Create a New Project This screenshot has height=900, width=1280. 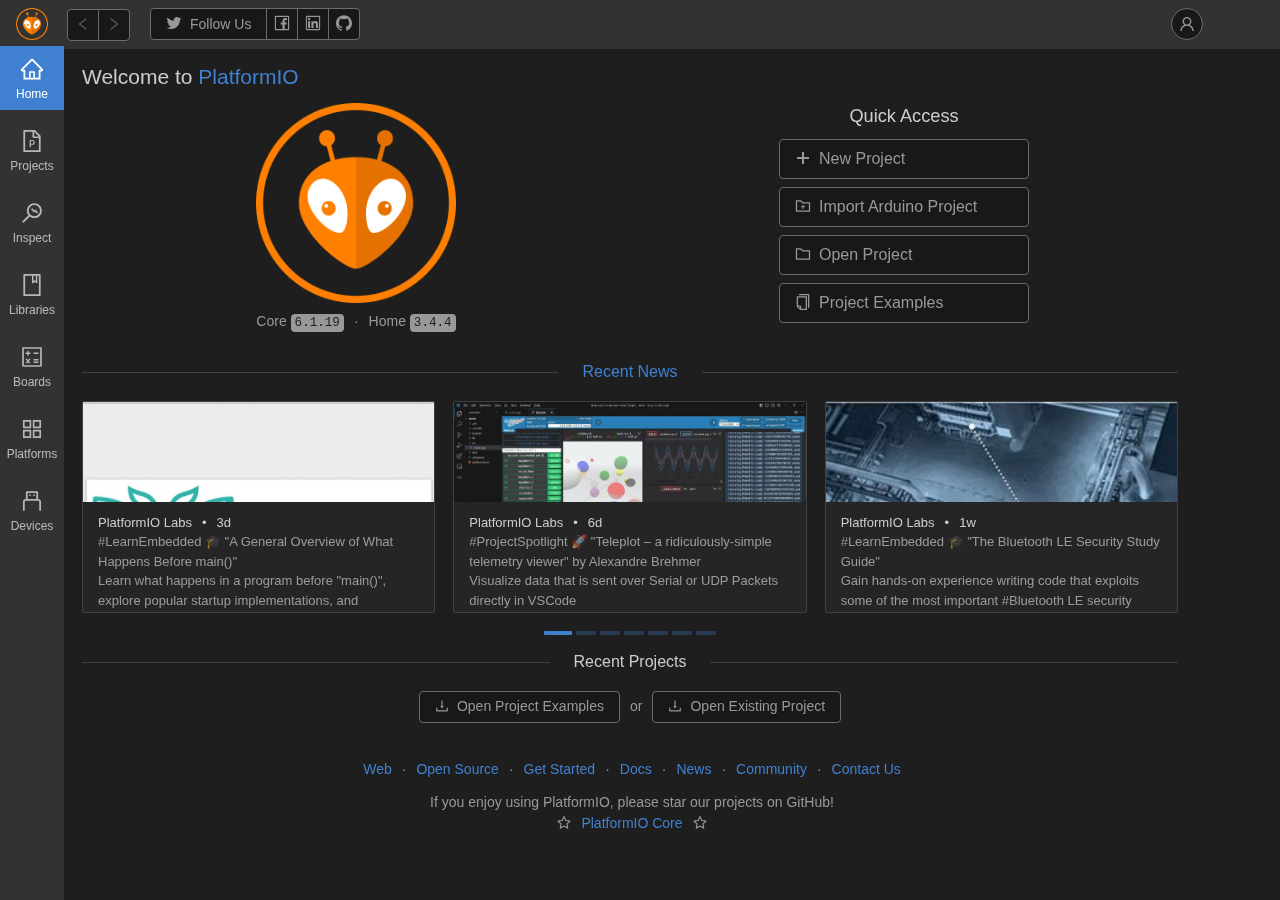pyautogui.click(x=904, y=159)
